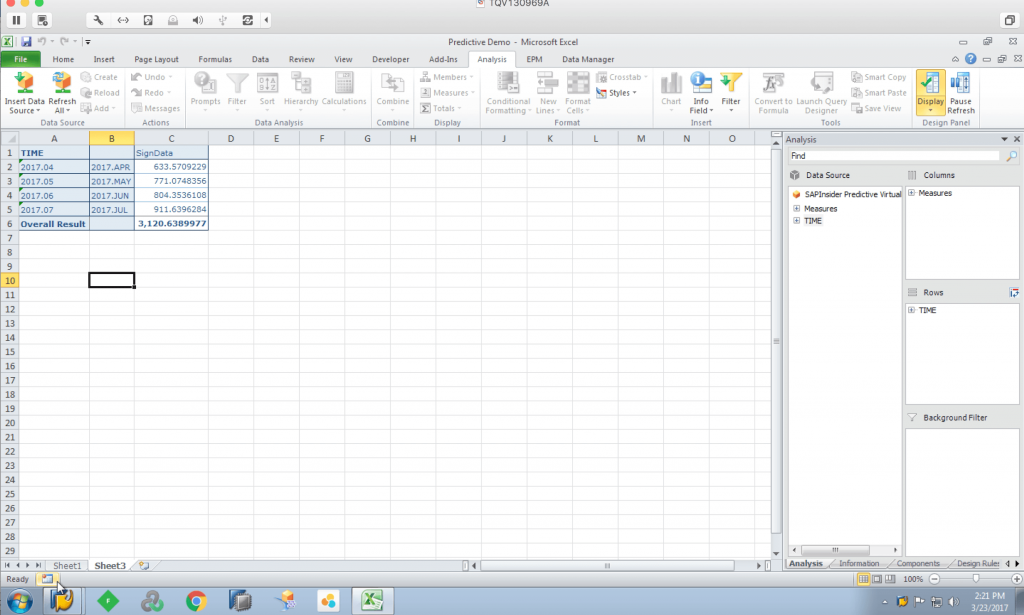Switch to the Developer ribbon tab

pyautogui.click(x=391, y=59)
